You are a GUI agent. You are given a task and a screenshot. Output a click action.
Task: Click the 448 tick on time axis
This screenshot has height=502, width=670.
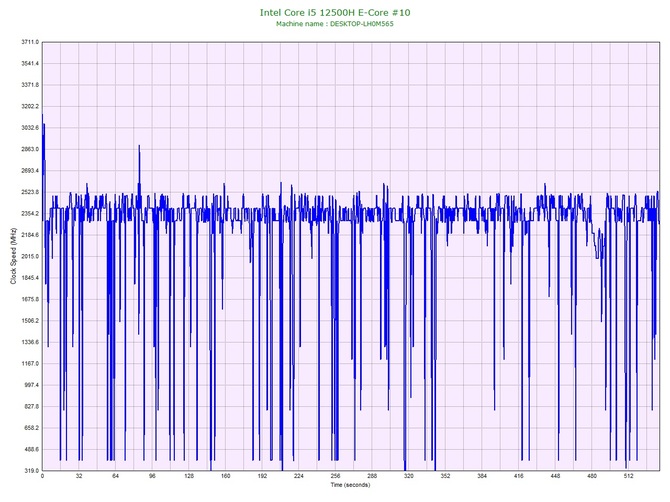[555, 476]
